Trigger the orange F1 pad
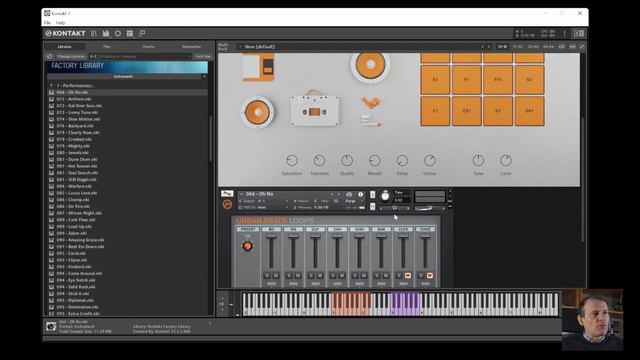 pyautogui.click(x=467, y=80)
